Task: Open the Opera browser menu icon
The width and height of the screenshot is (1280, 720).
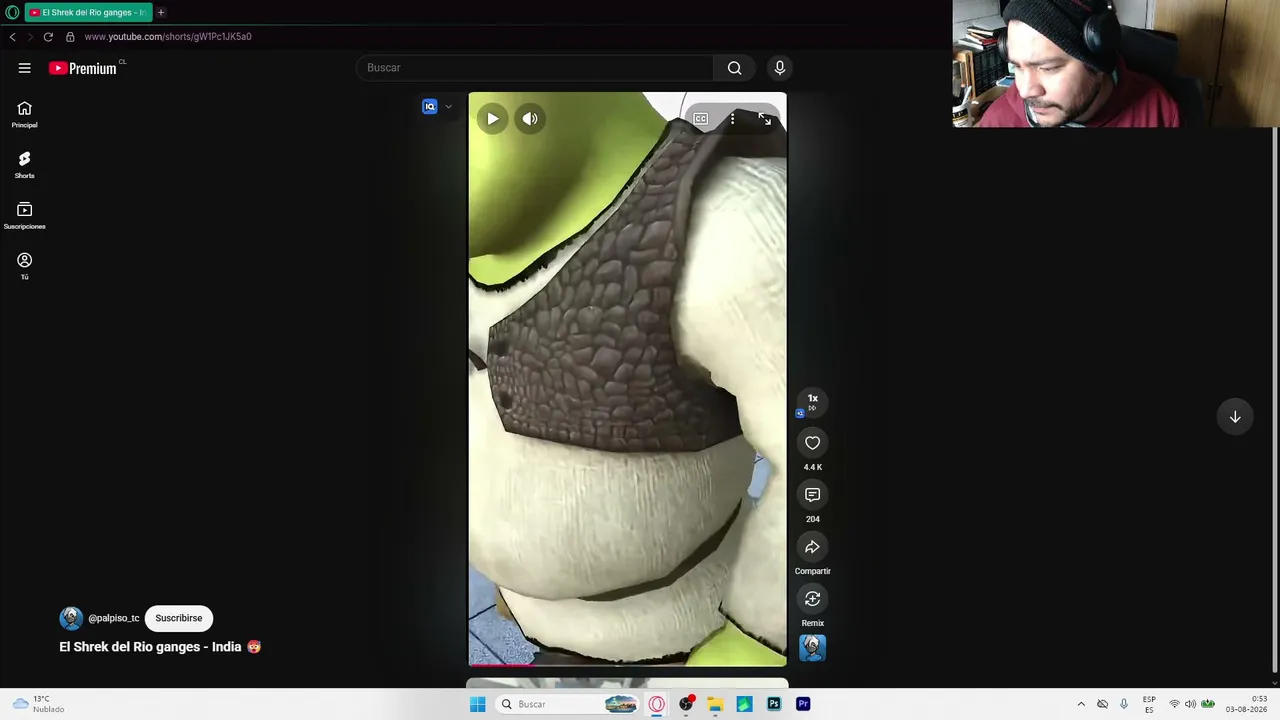Action: tap(12, 12)
